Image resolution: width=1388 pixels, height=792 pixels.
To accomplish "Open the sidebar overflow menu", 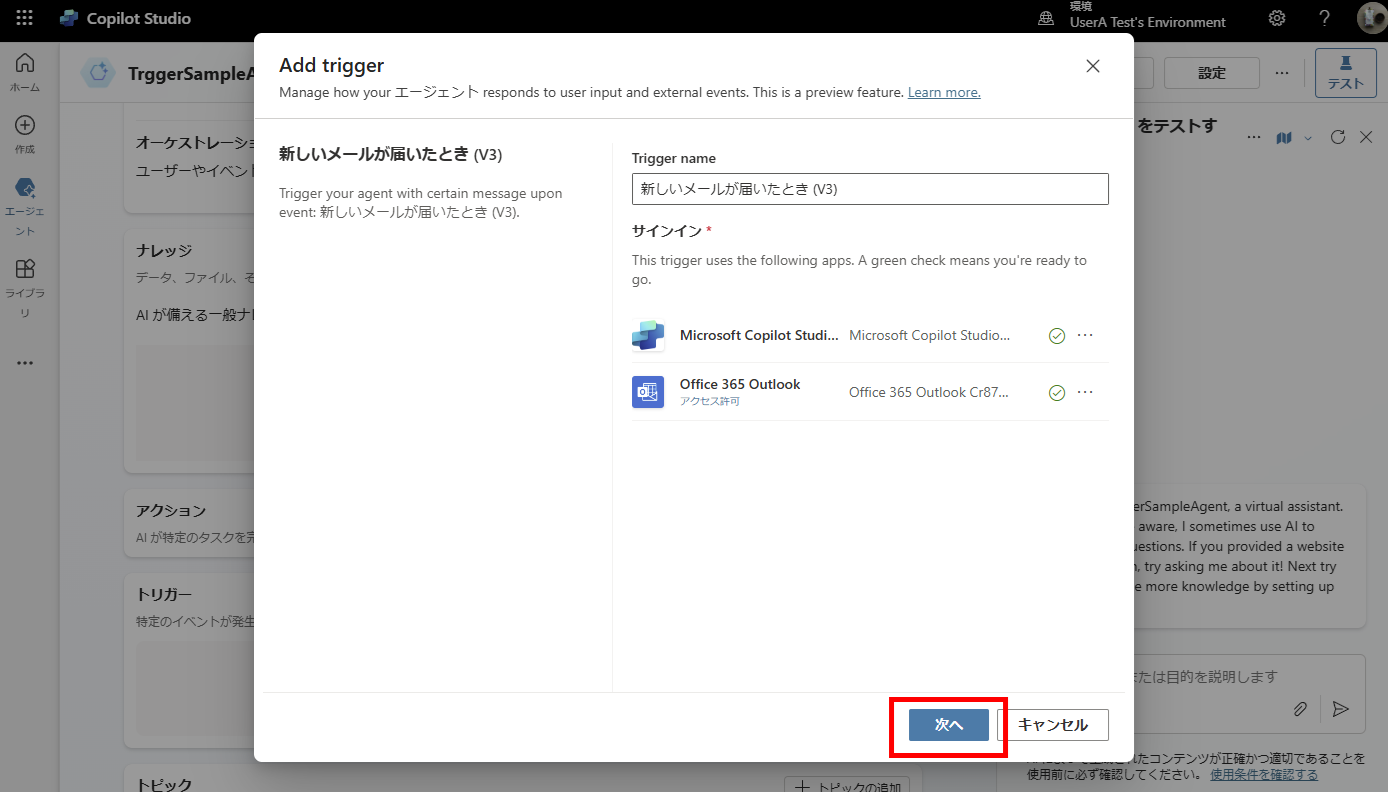I will pyautogui.click(x=25, y=362).
